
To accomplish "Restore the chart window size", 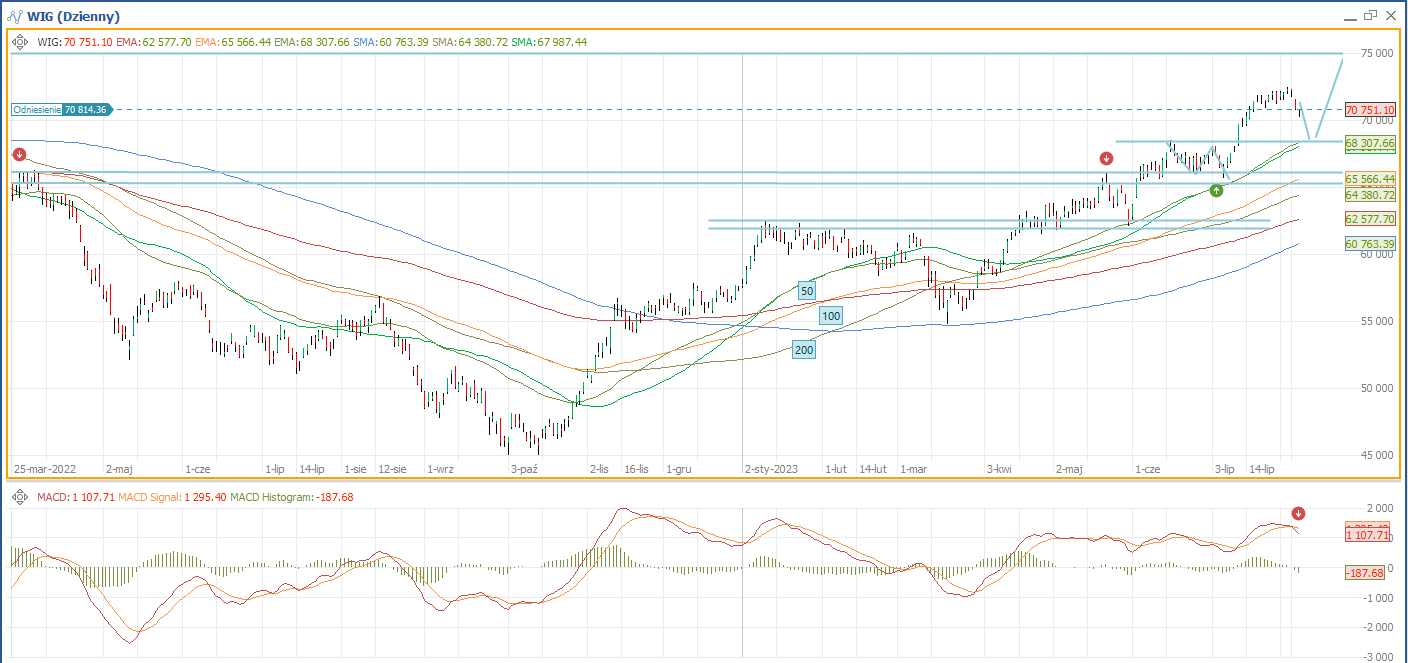I will pos(1370,16).
